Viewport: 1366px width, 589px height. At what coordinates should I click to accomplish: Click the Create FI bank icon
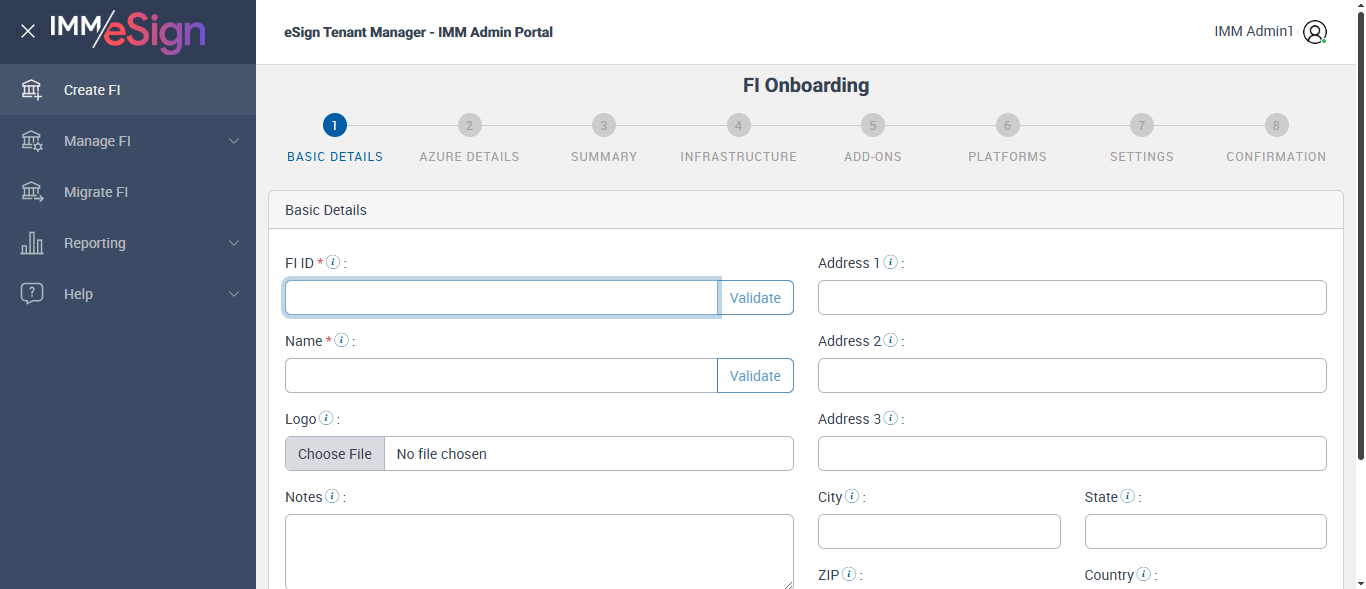pyautogui.click(x=32, y=90)
